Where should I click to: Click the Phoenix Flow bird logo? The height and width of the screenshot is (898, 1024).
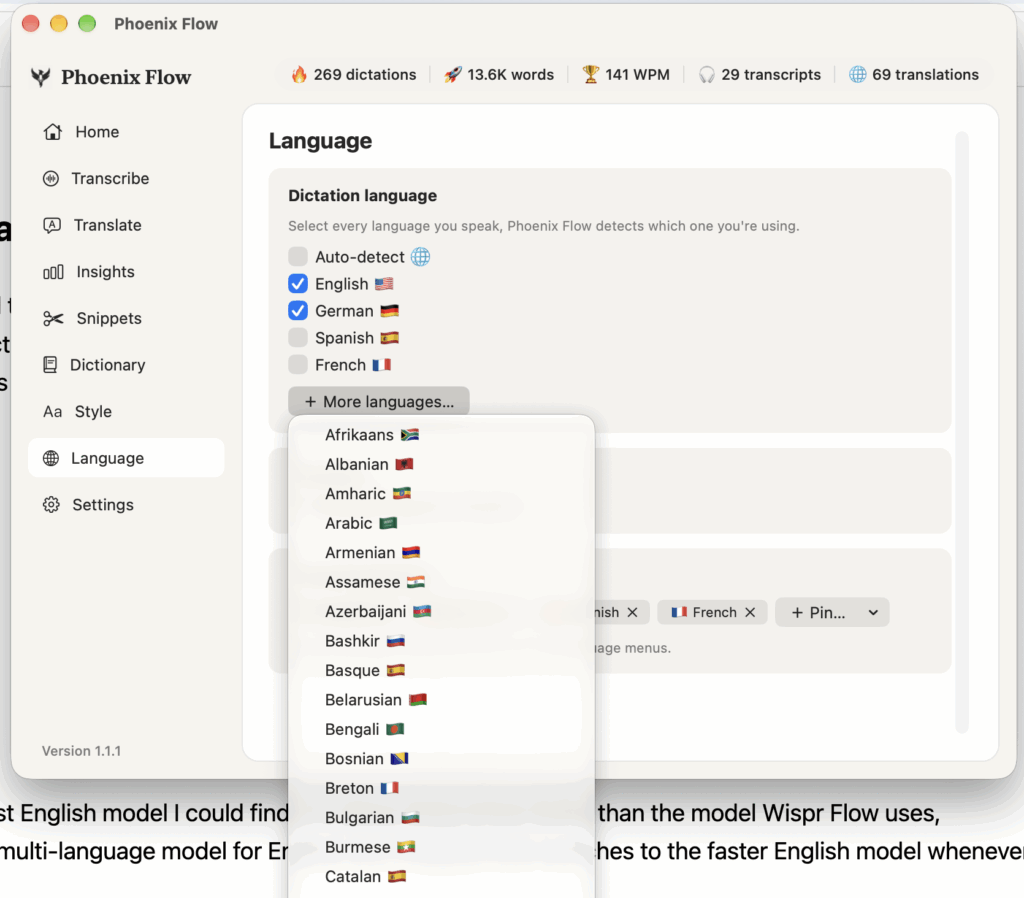[x=40, y=77]
